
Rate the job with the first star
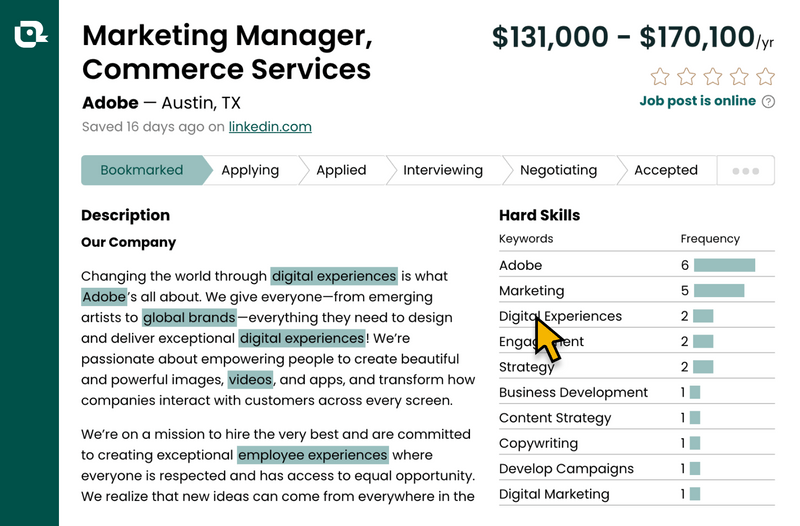click(660, 77)
